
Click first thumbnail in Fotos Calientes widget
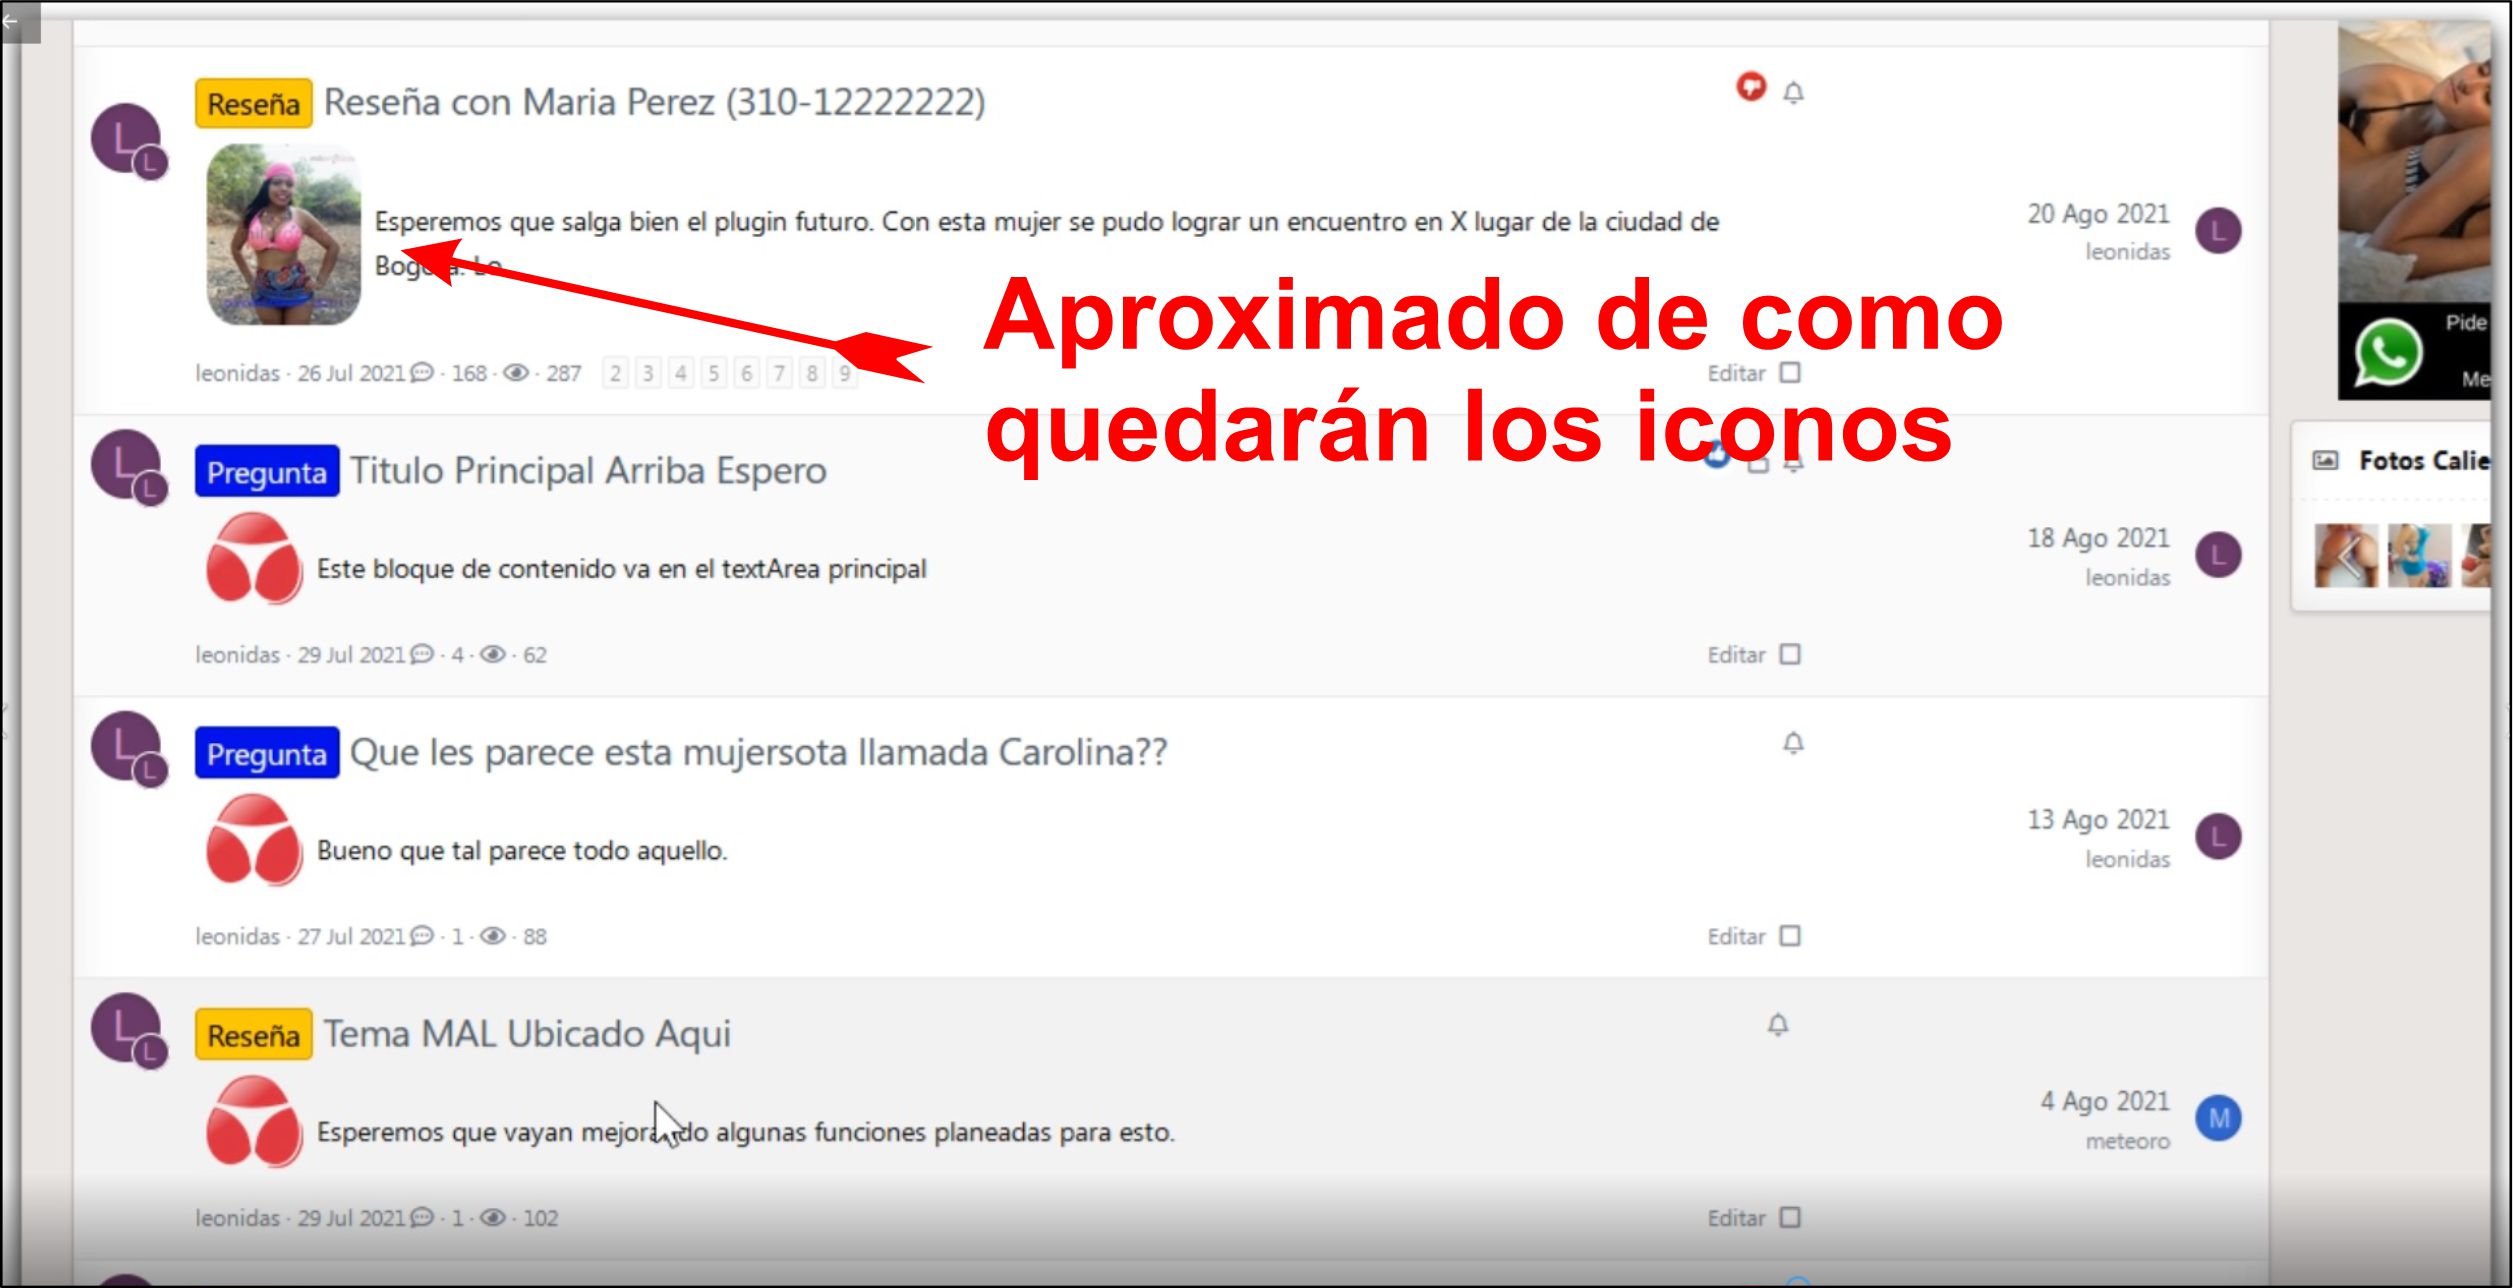tap(2345, 556)
